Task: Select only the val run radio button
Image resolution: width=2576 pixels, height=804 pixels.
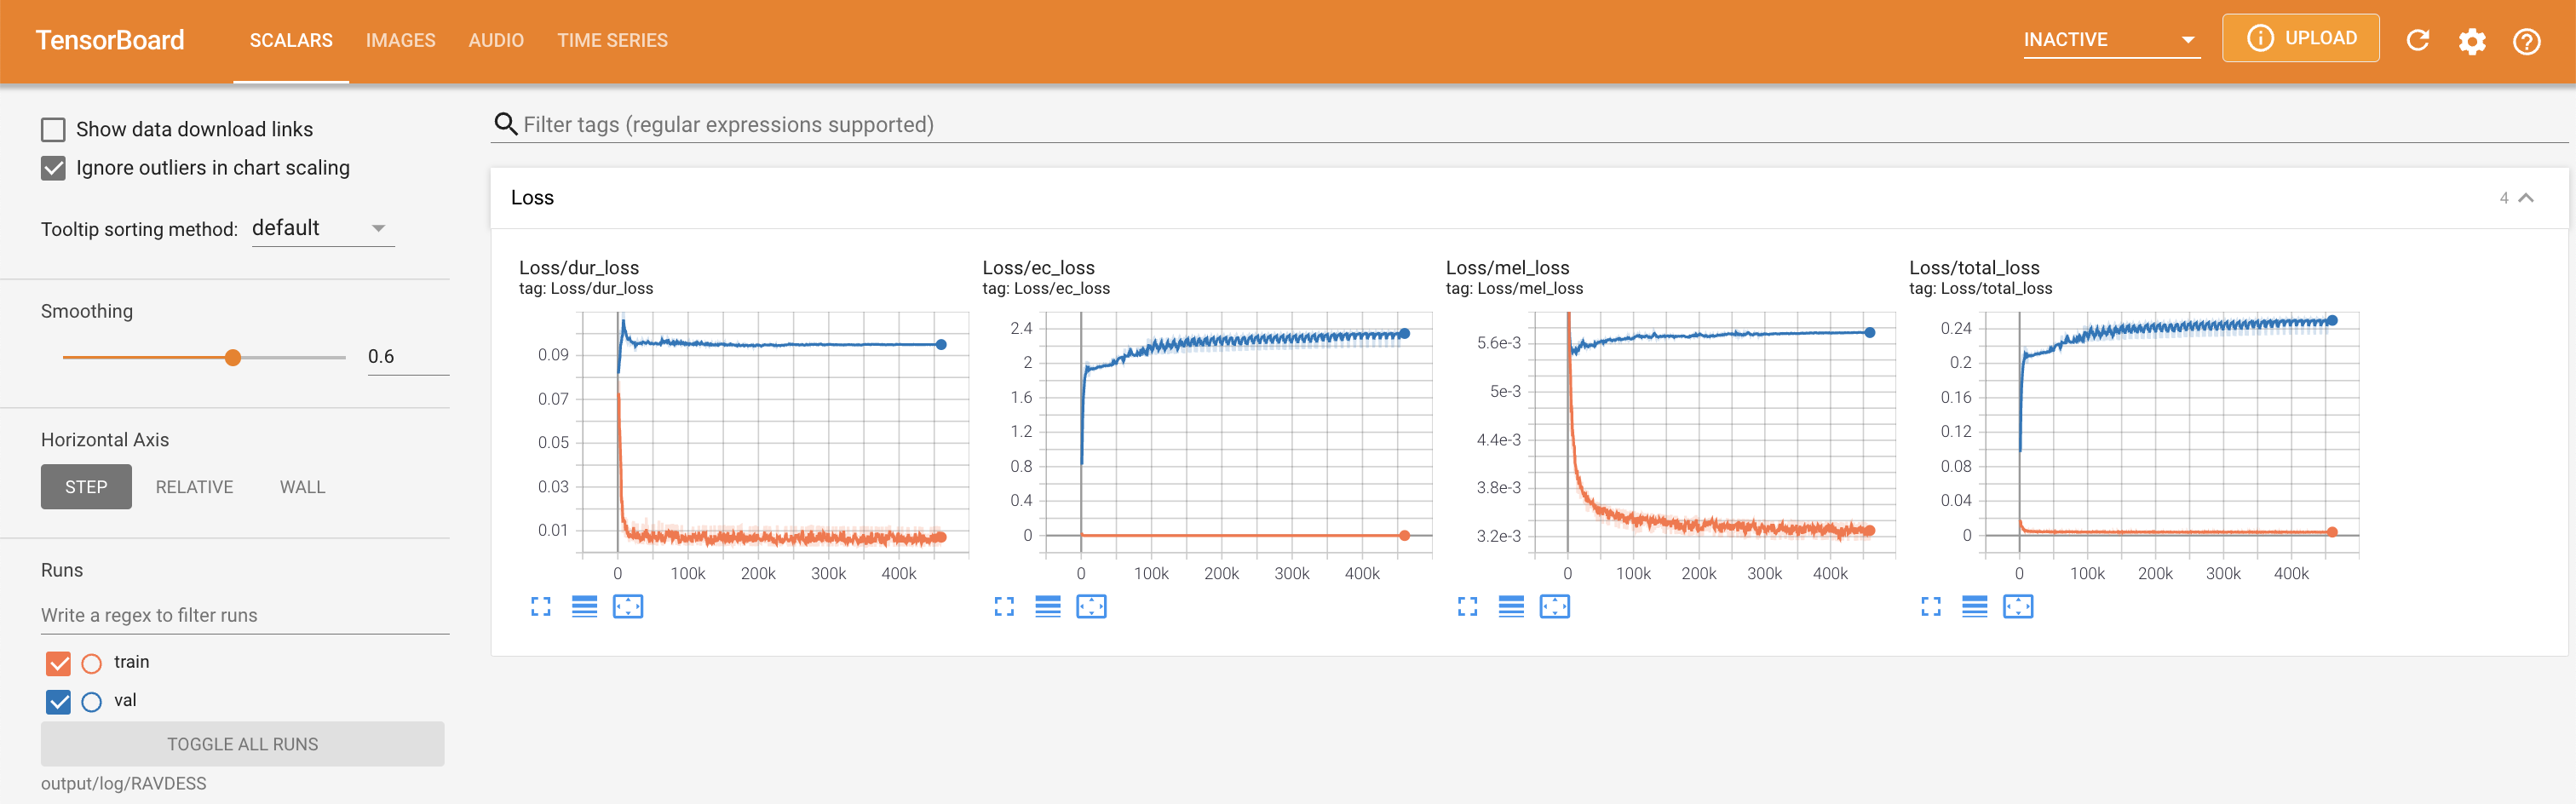Action: tap(92, 702)
